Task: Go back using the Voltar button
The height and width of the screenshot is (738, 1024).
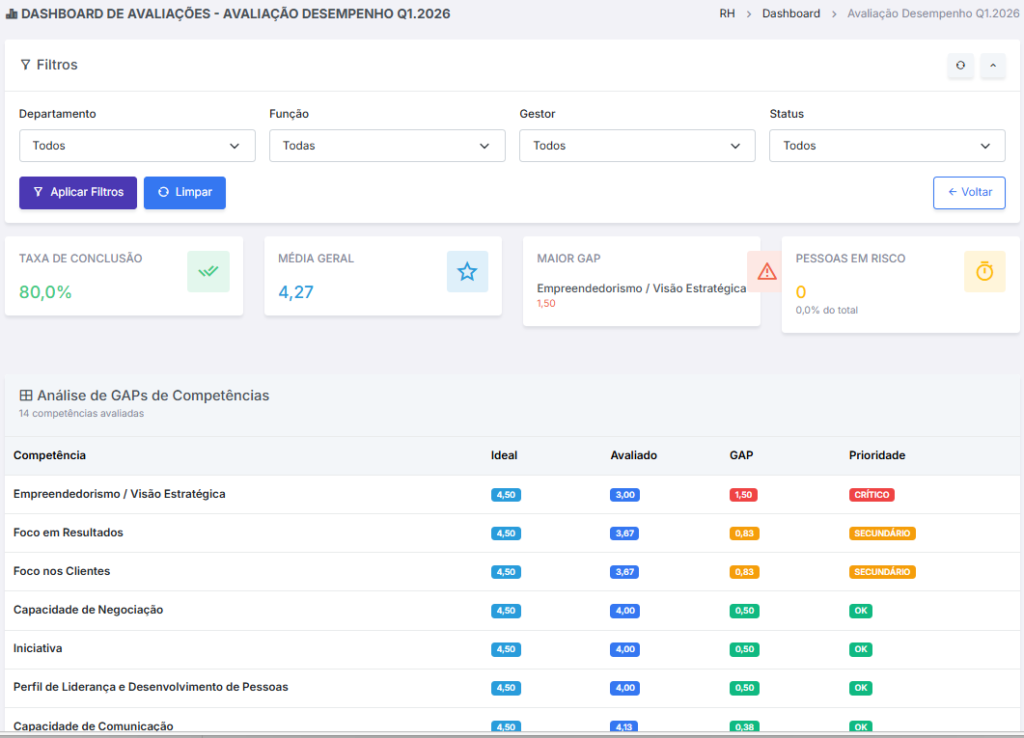Action: 969,193
